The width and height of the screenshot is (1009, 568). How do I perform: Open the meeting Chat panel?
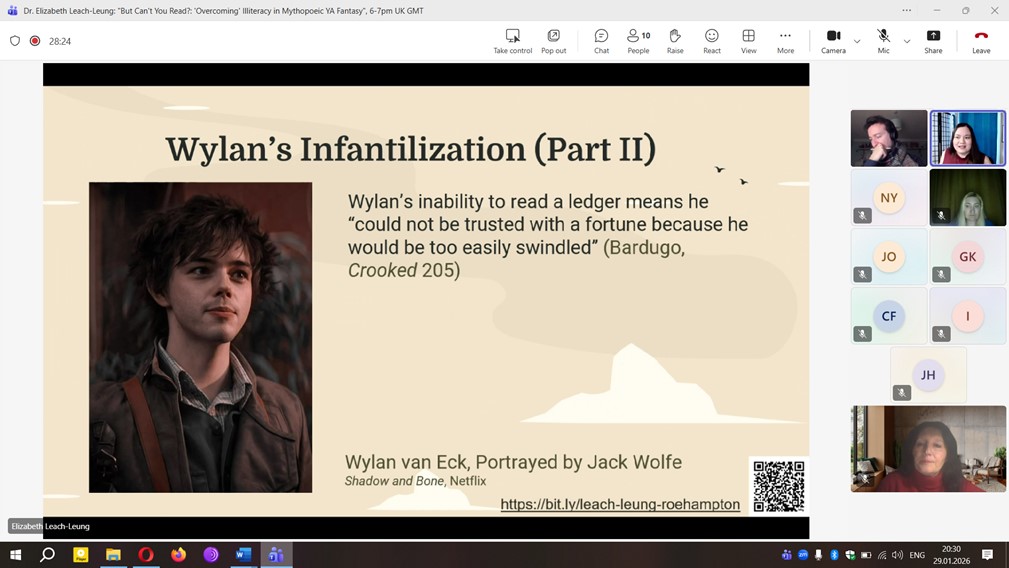click(601, 41)
